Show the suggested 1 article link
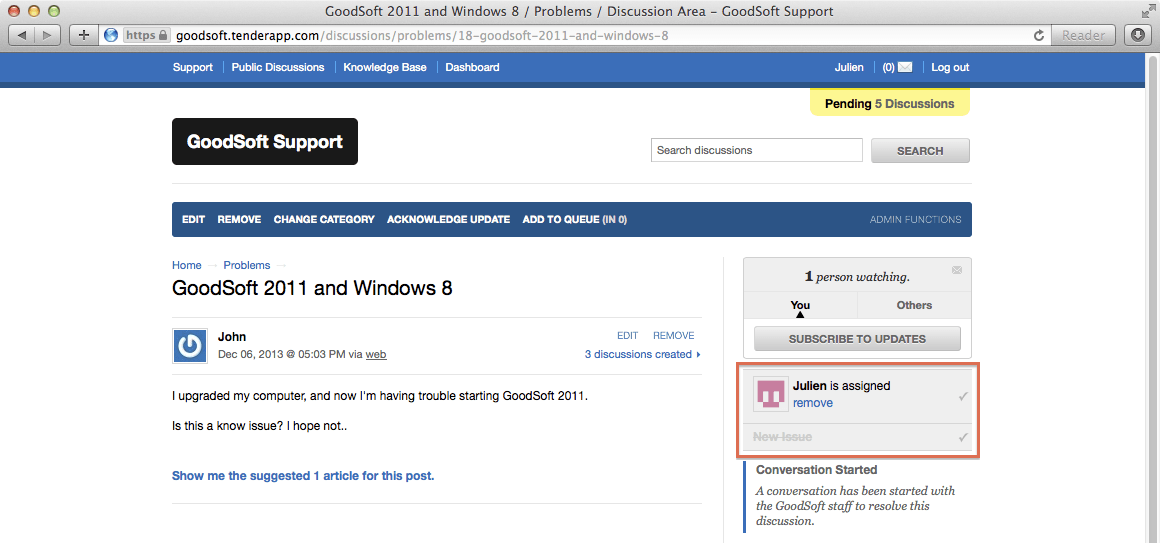This screenshot has width=1160, height=543. pos(303,476)
